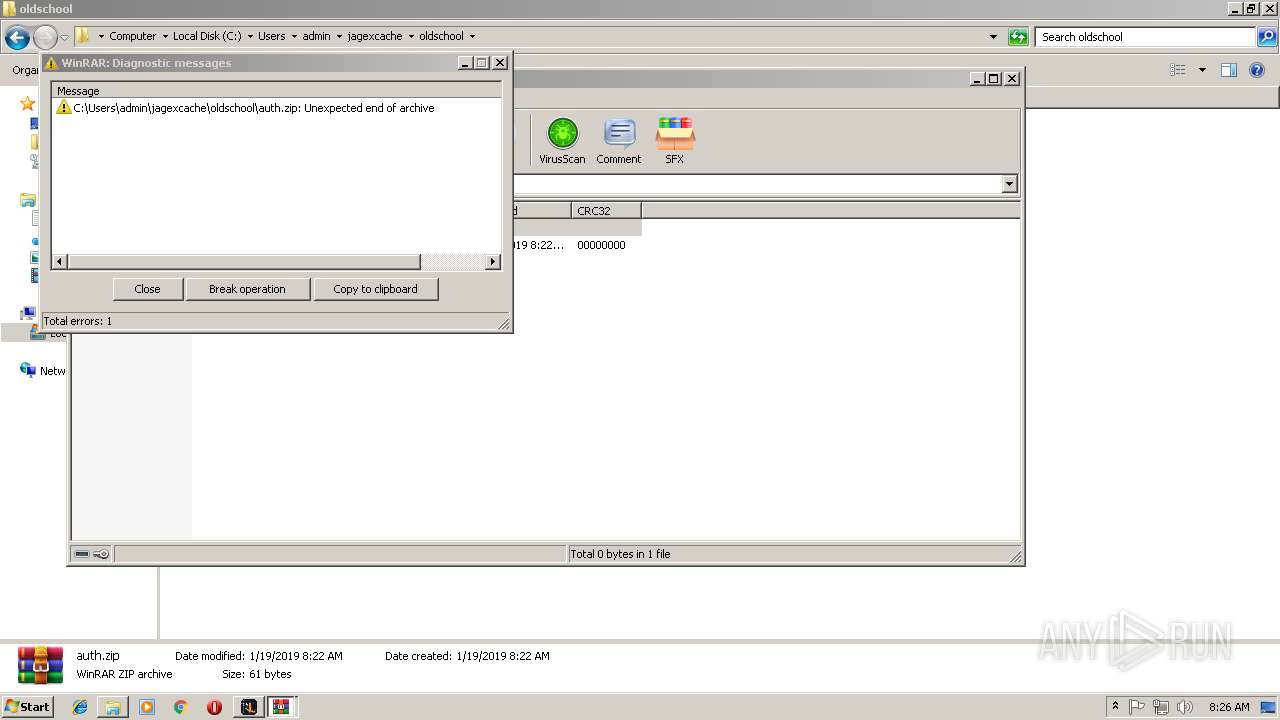1280x720 pixels.
Task: Maximize the WinRAR diagnostic messages dialog
Action: (482, 62)
